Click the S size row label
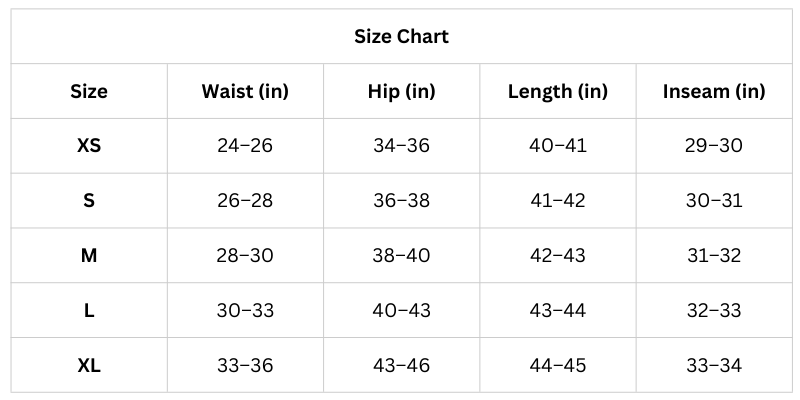Viewport: 800px width, 400px height. [x=89, y=201]
